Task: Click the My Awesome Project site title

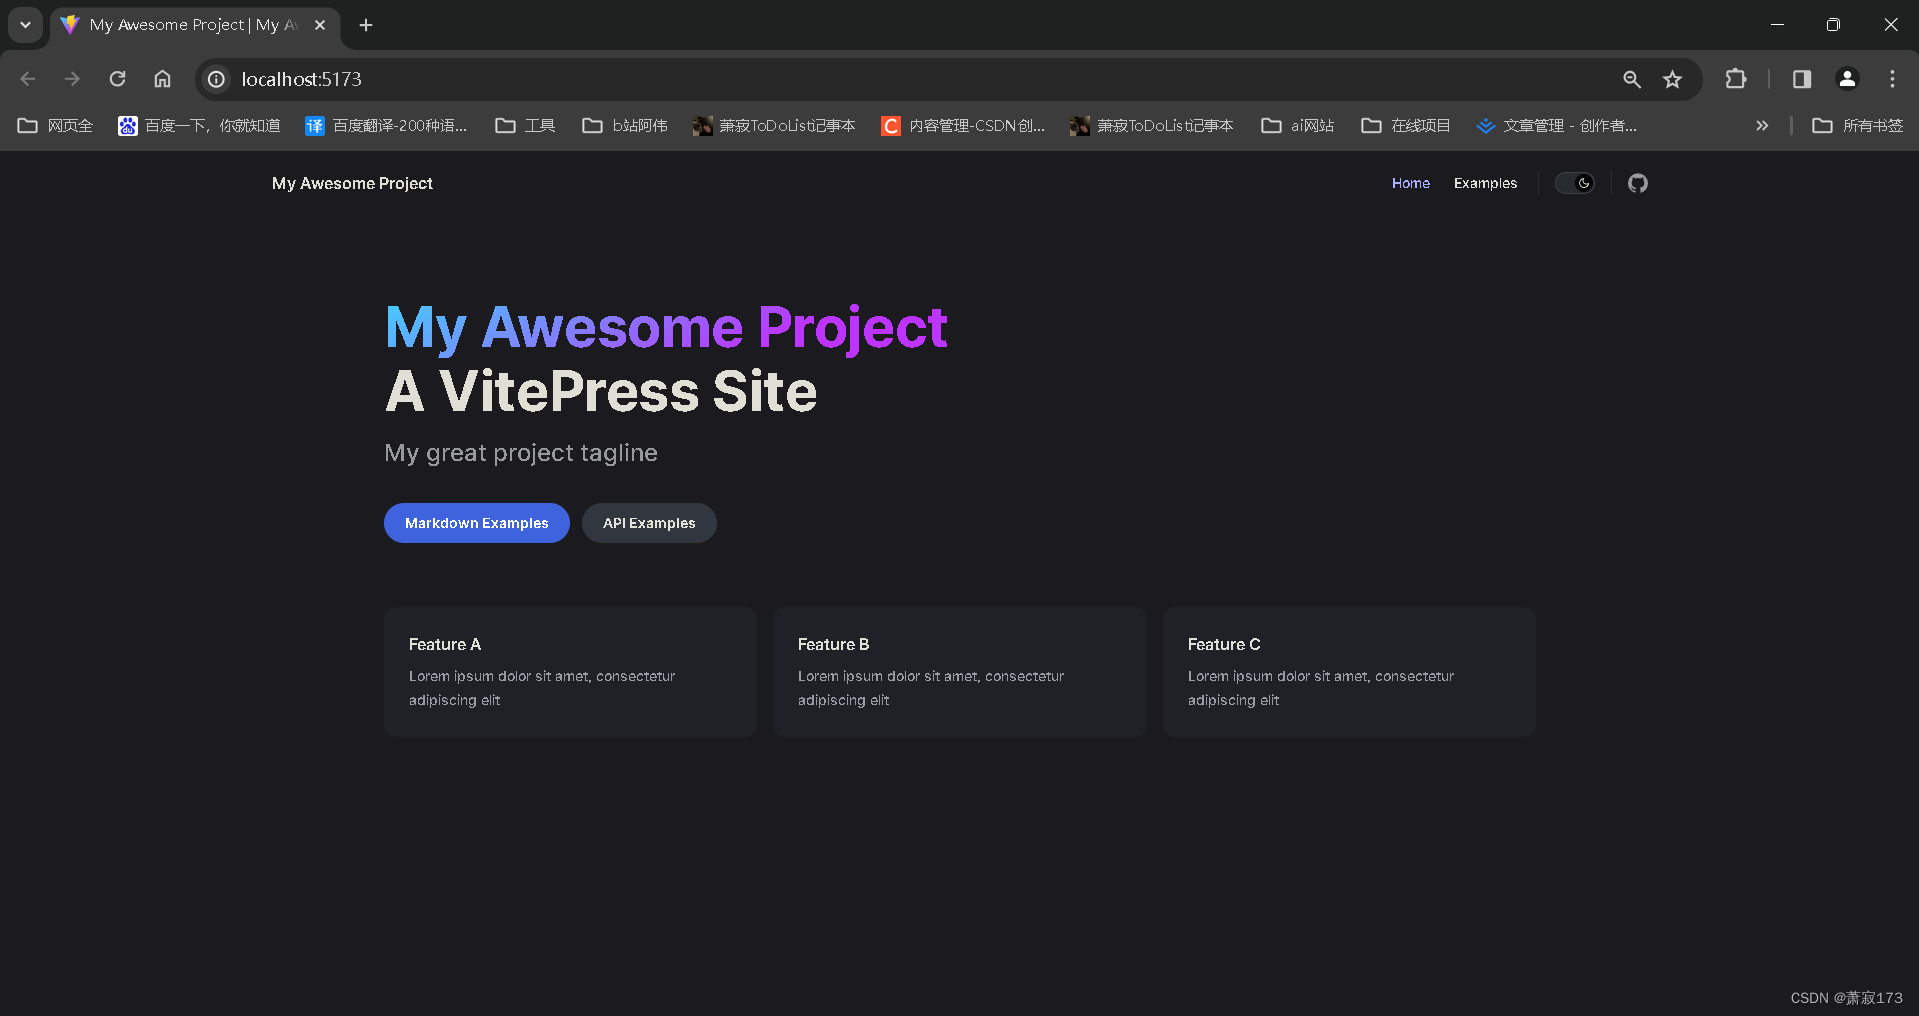Action: (352, 183)
